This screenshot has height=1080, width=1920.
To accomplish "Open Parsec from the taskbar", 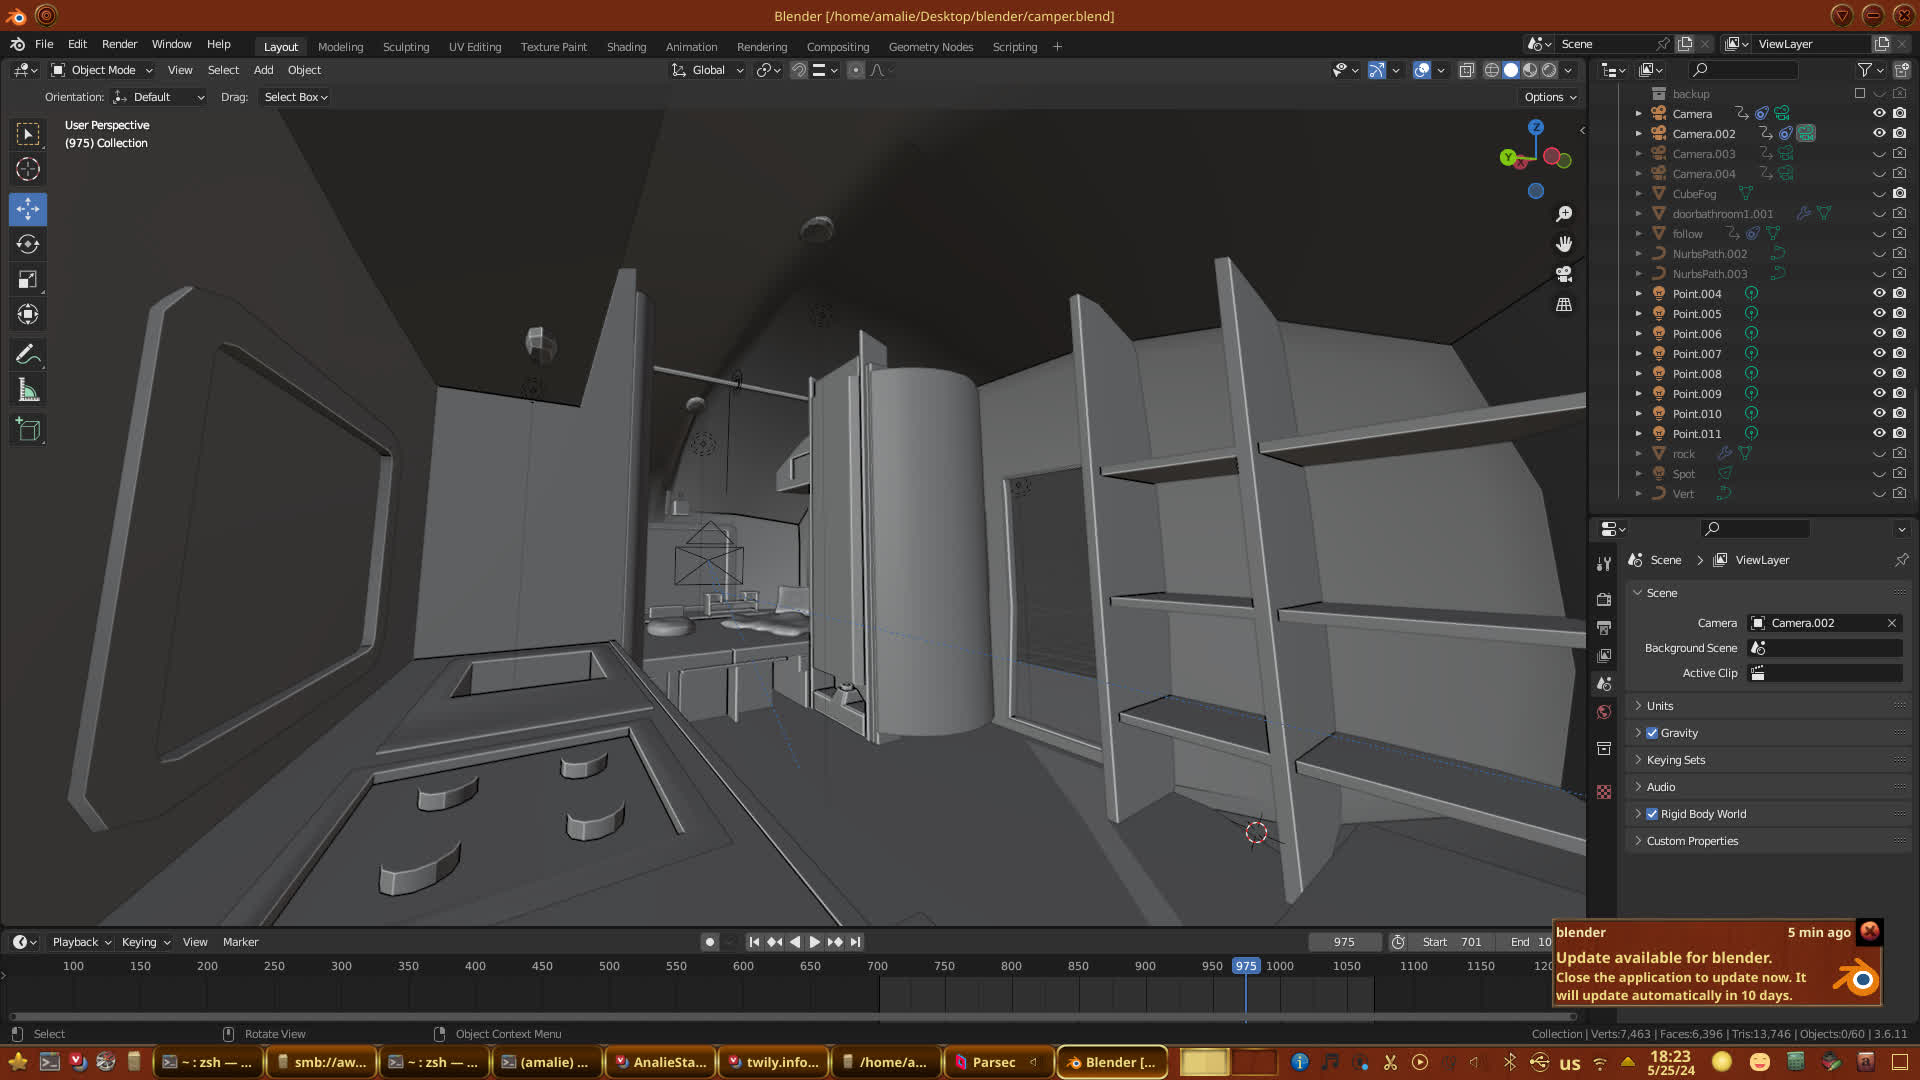I will [x=993, y=1062].
